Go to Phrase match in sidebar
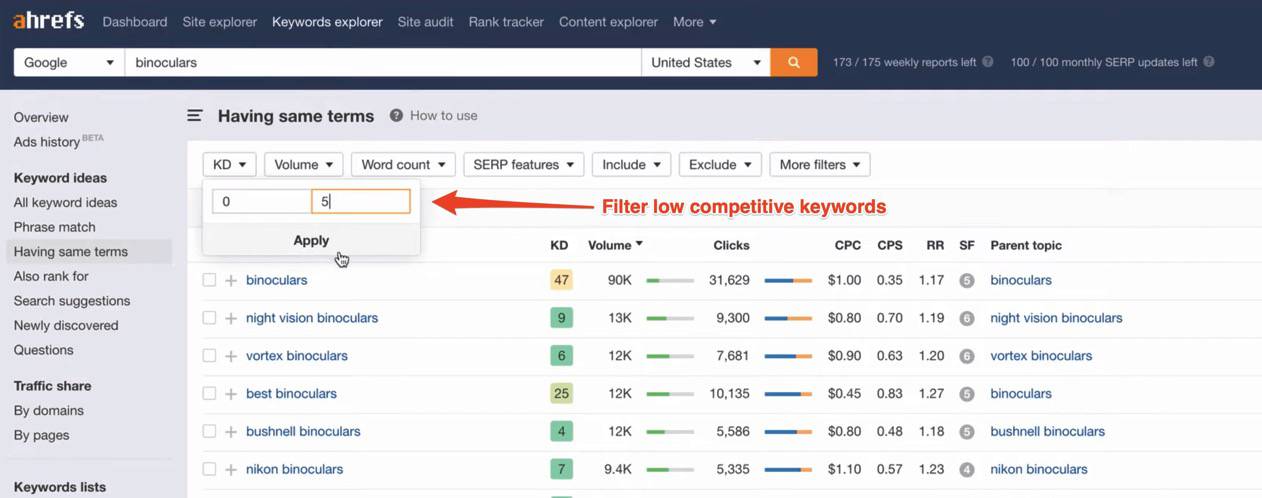The height and width of the screenshot is (498, 1262). (55, 227)
